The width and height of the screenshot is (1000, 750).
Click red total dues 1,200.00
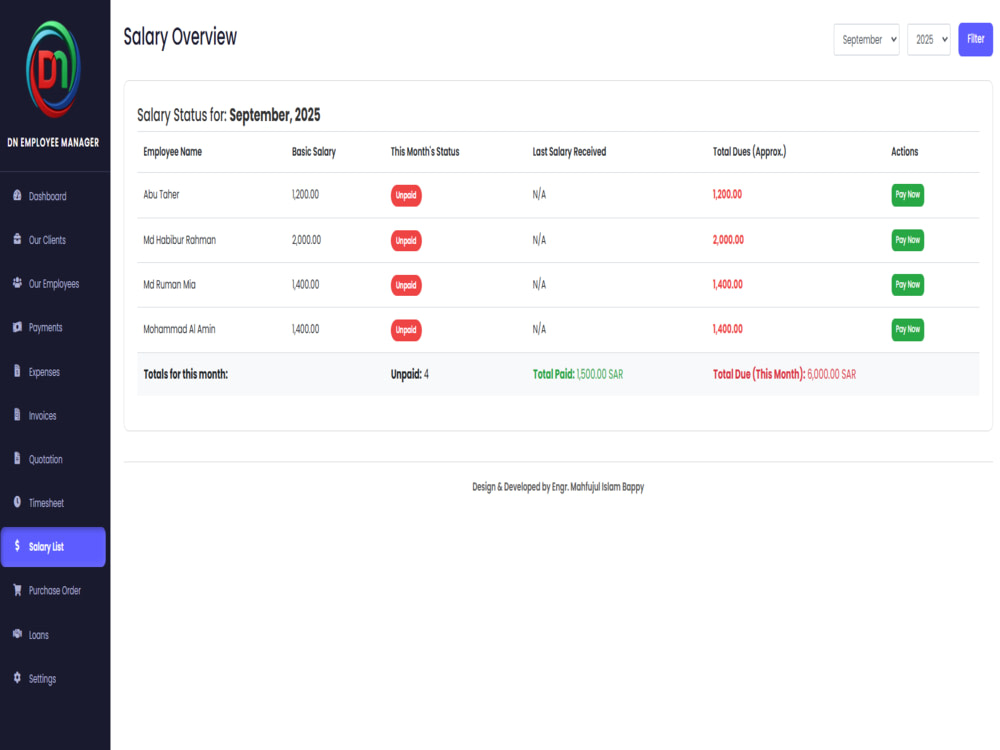727,195
